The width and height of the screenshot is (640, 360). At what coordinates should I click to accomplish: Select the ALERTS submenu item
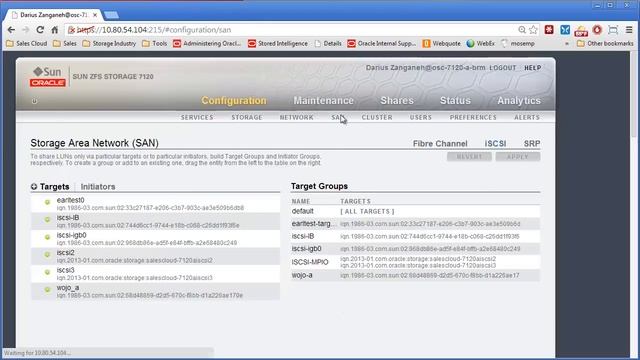click(527, 117)
